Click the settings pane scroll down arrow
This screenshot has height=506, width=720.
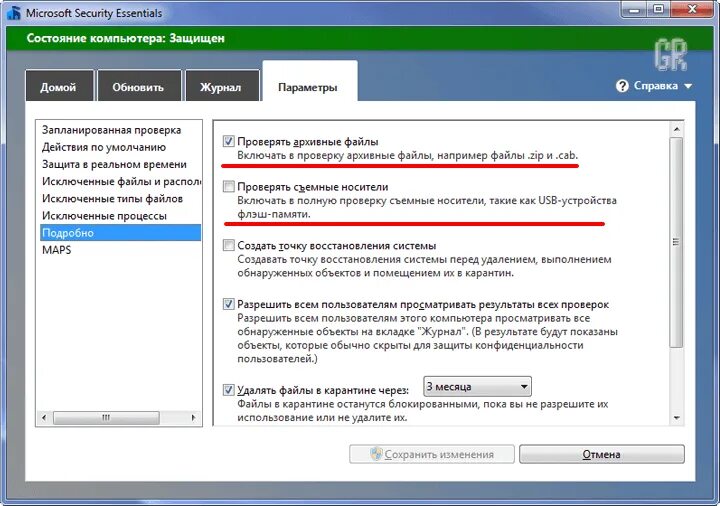click(x=676, y=418)
